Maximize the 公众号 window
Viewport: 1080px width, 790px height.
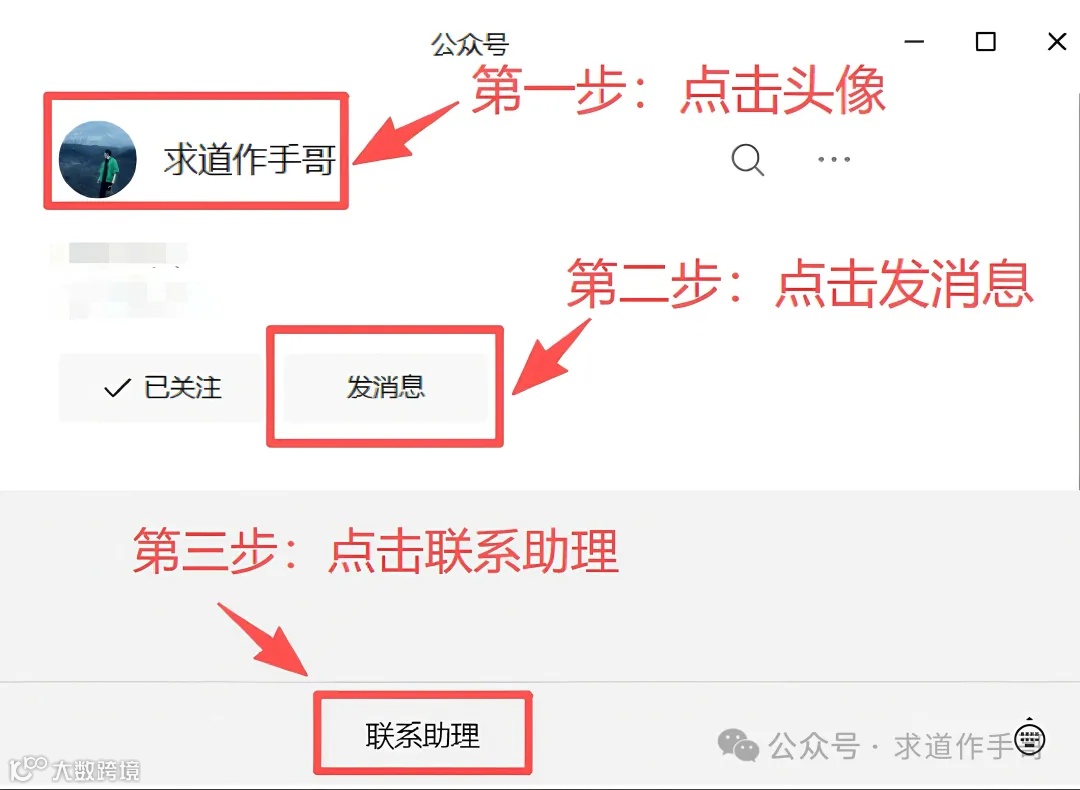[986, 42]
